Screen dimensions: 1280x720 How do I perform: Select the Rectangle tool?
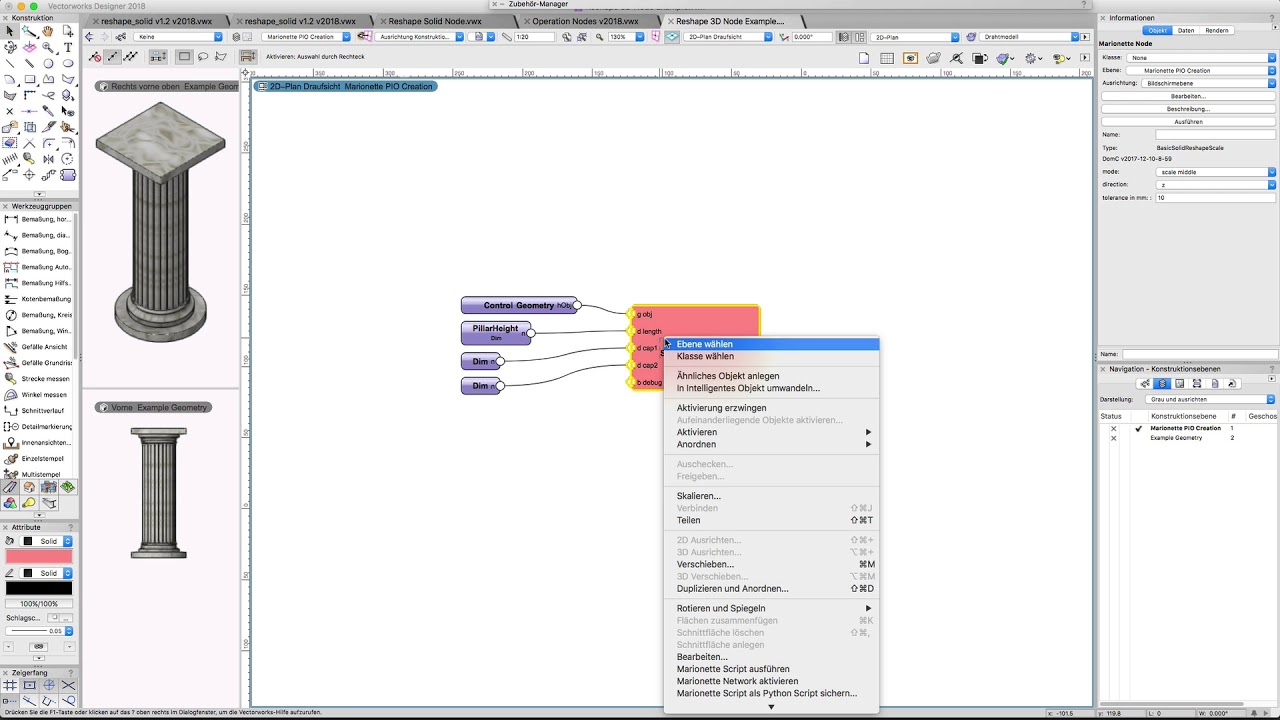coord(29,79)
